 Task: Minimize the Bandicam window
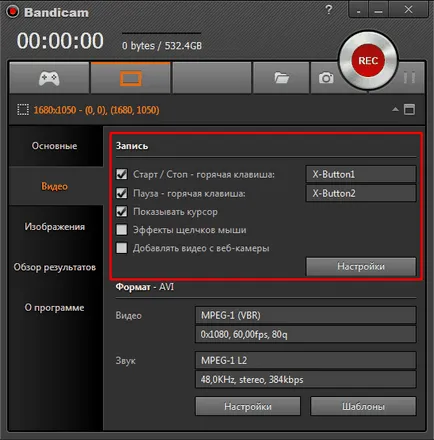378,10
